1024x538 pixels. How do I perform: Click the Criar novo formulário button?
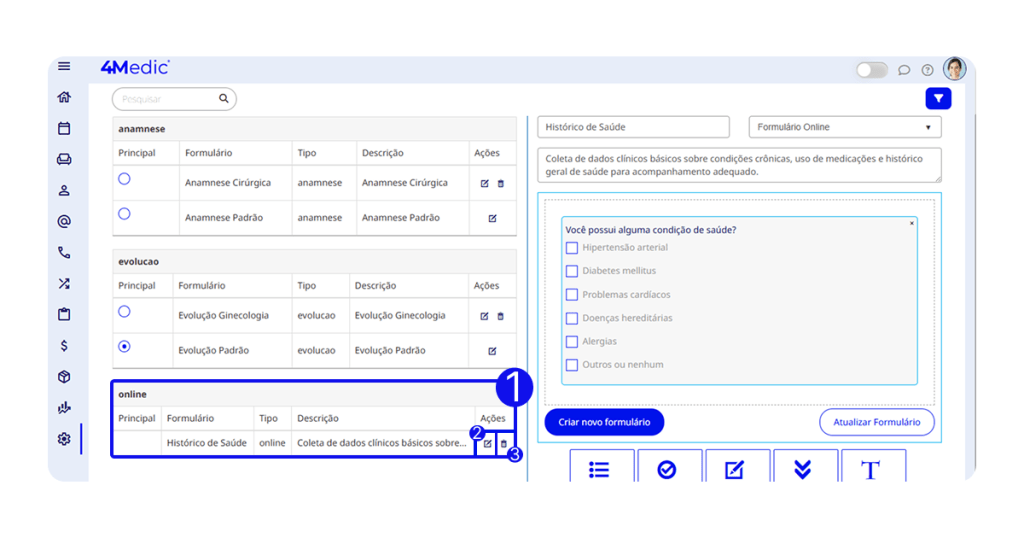pyautogui.click(x=603, y=422)
